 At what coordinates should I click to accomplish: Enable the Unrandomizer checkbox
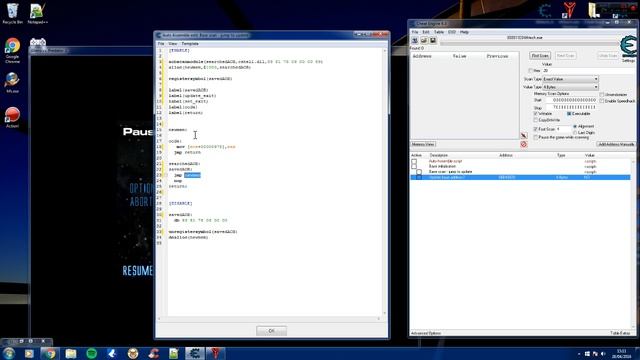[602, 95]
